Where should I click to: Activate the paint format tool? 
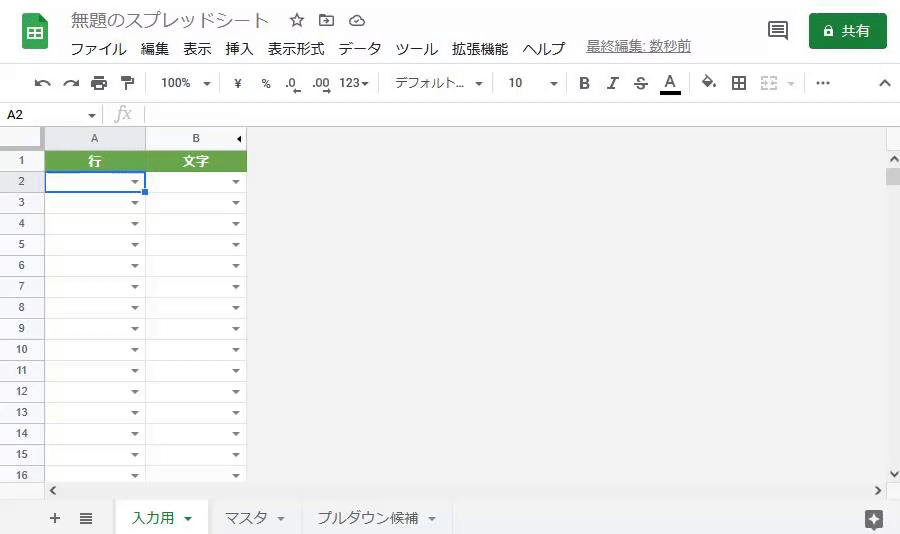coord(127,83)
